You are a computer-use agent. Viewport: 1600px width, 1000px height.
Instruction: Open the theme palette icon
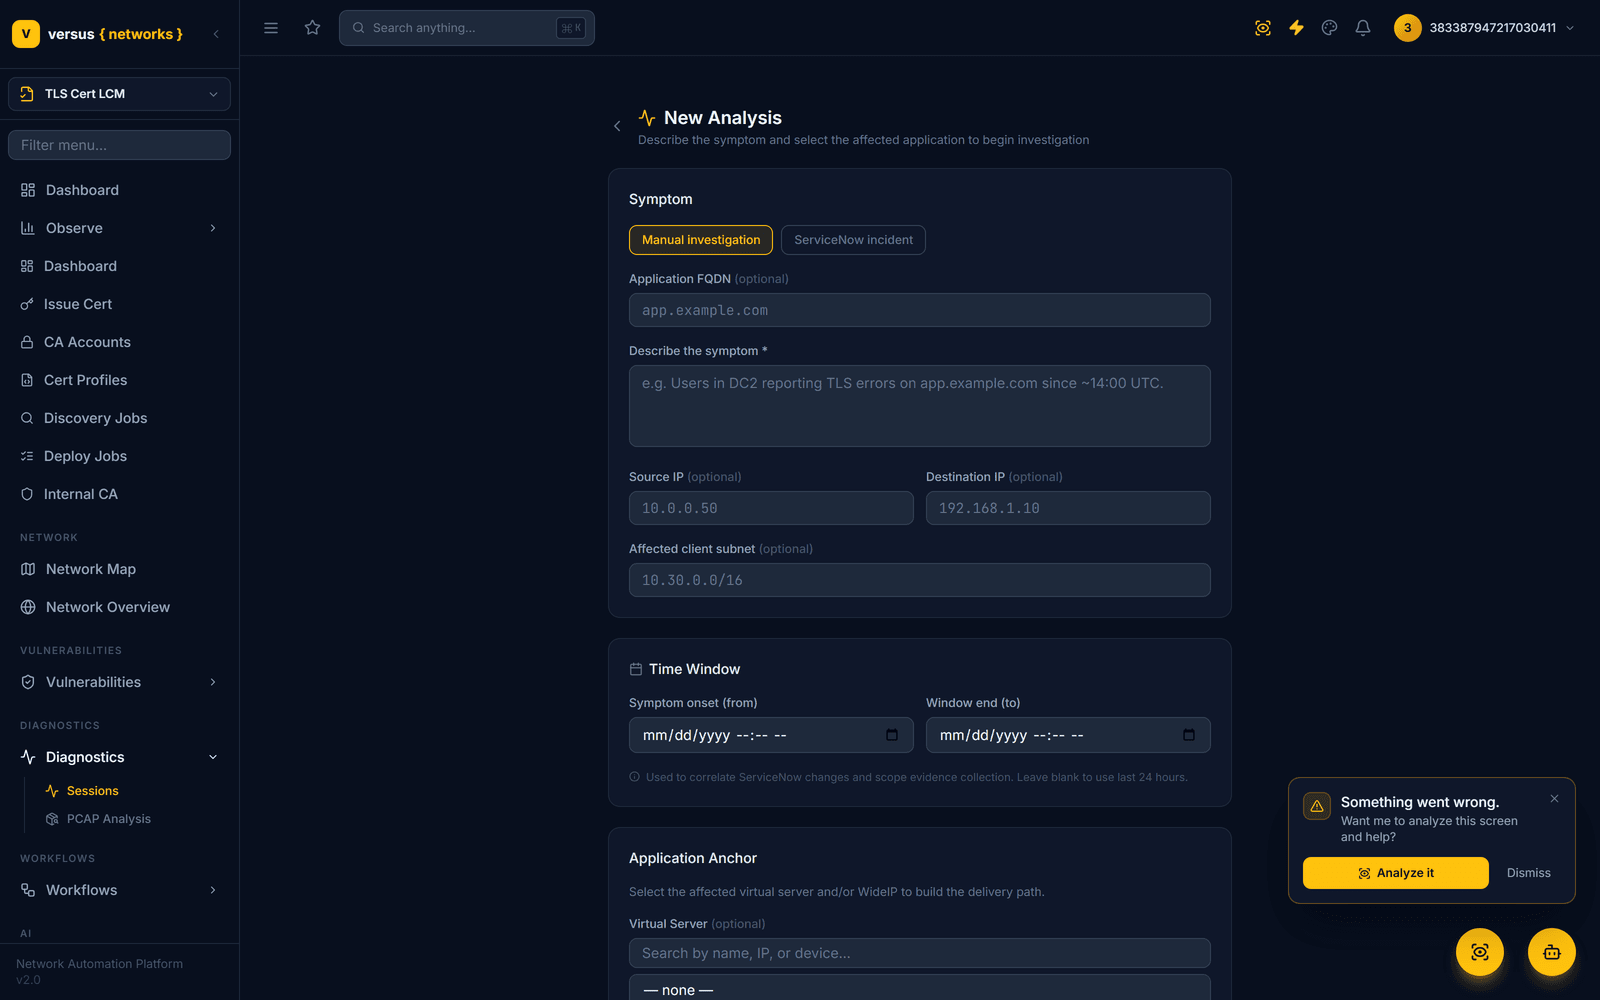pos(1329,28)
